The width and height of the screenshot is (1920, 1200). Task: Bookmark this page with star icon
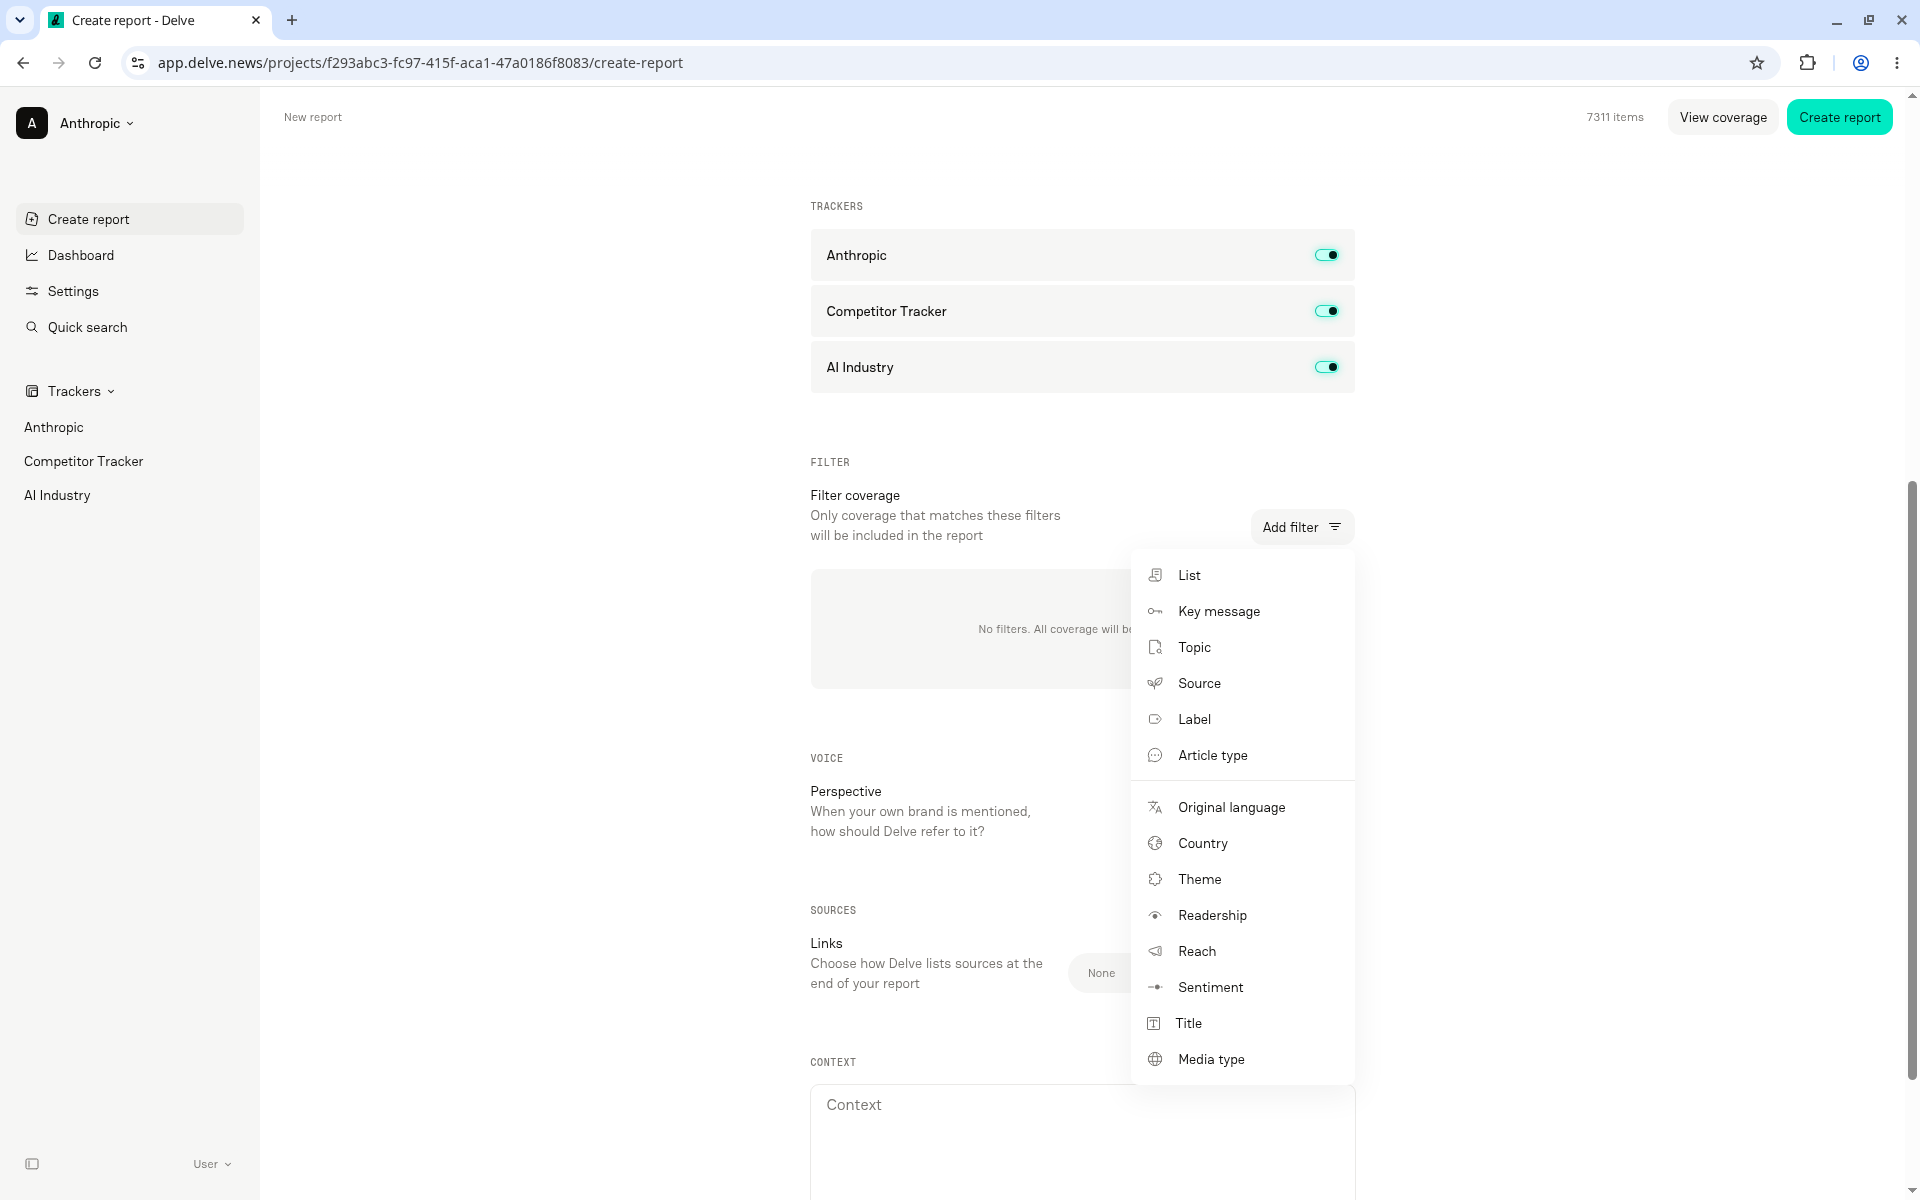point(1757,63)
